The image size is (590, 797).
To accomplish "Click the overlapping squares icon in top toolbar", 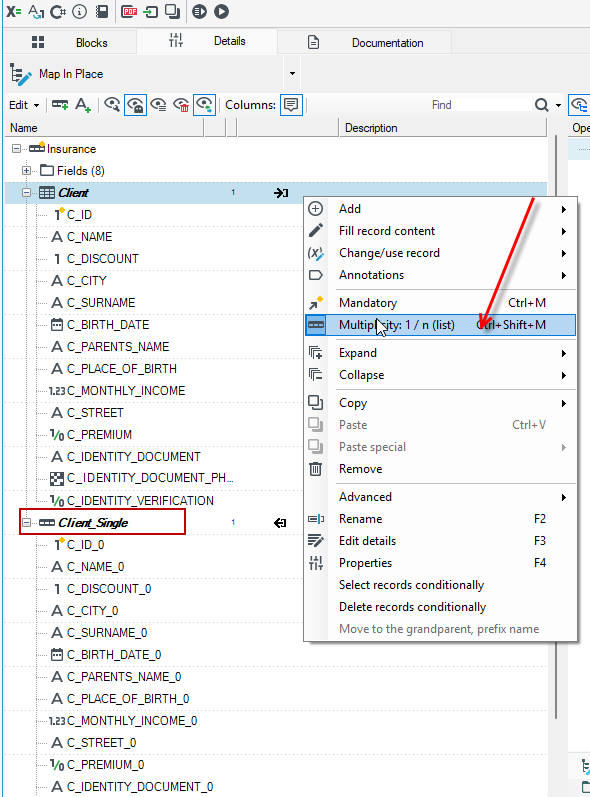I will point(173,11).
